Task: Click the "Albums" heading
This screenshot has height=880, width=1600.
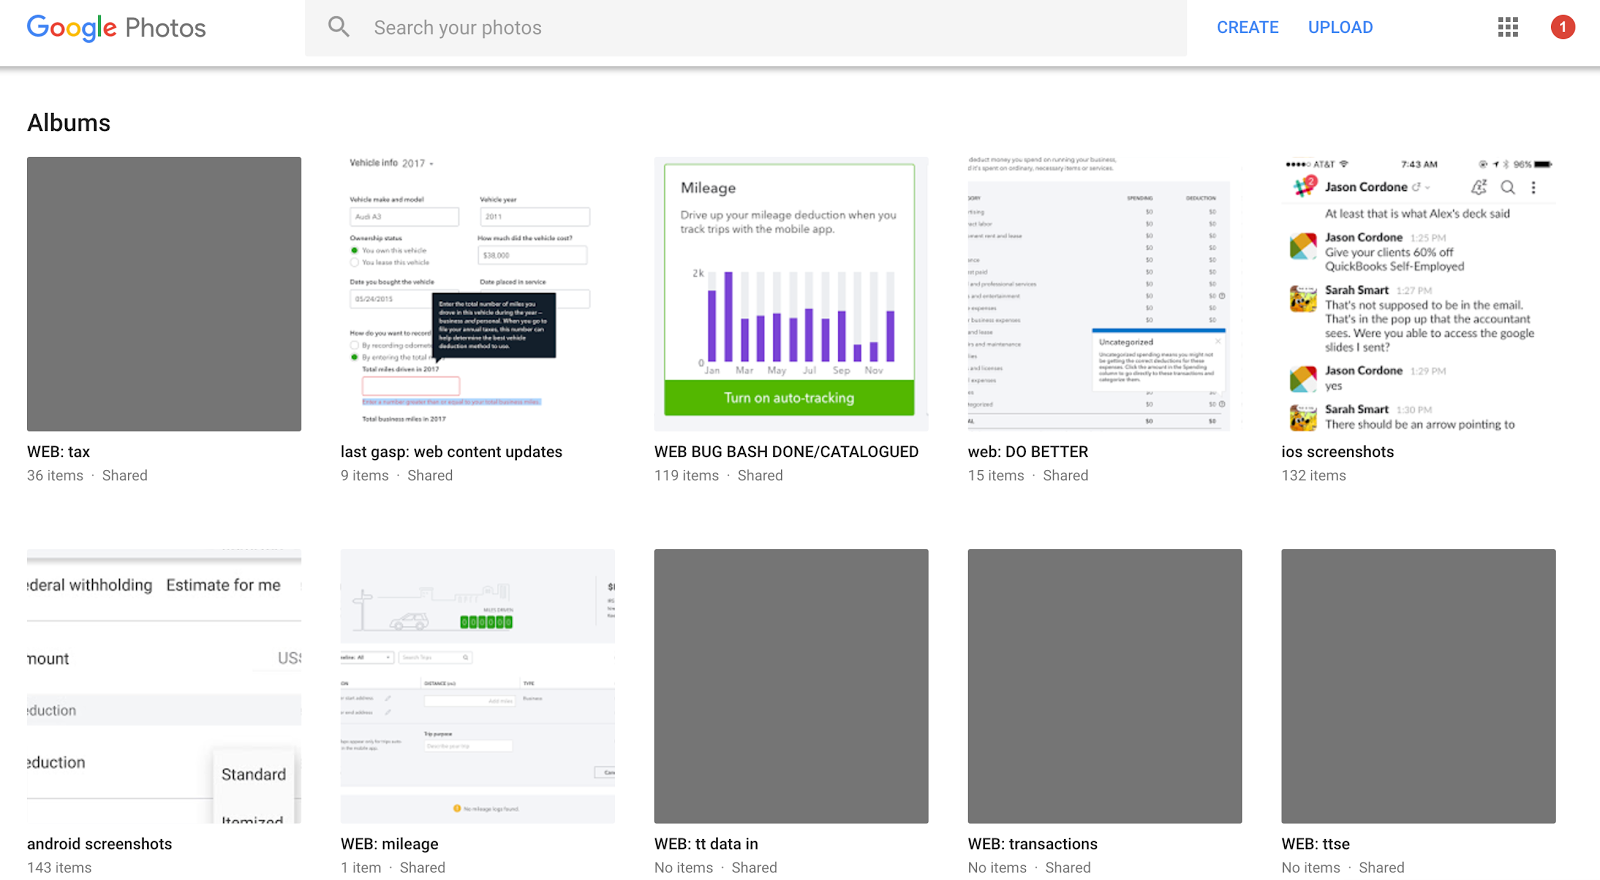Action: click(69, 123)
